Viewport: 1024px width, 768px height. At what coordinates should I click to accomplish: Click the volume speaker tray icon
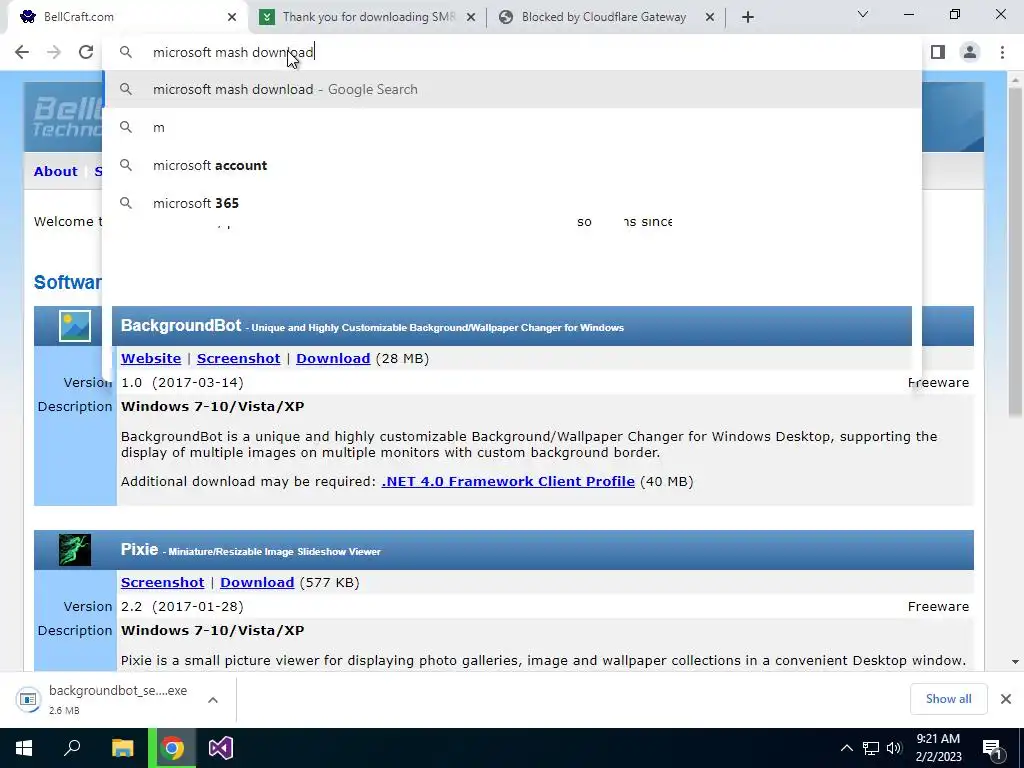(894, 748)
